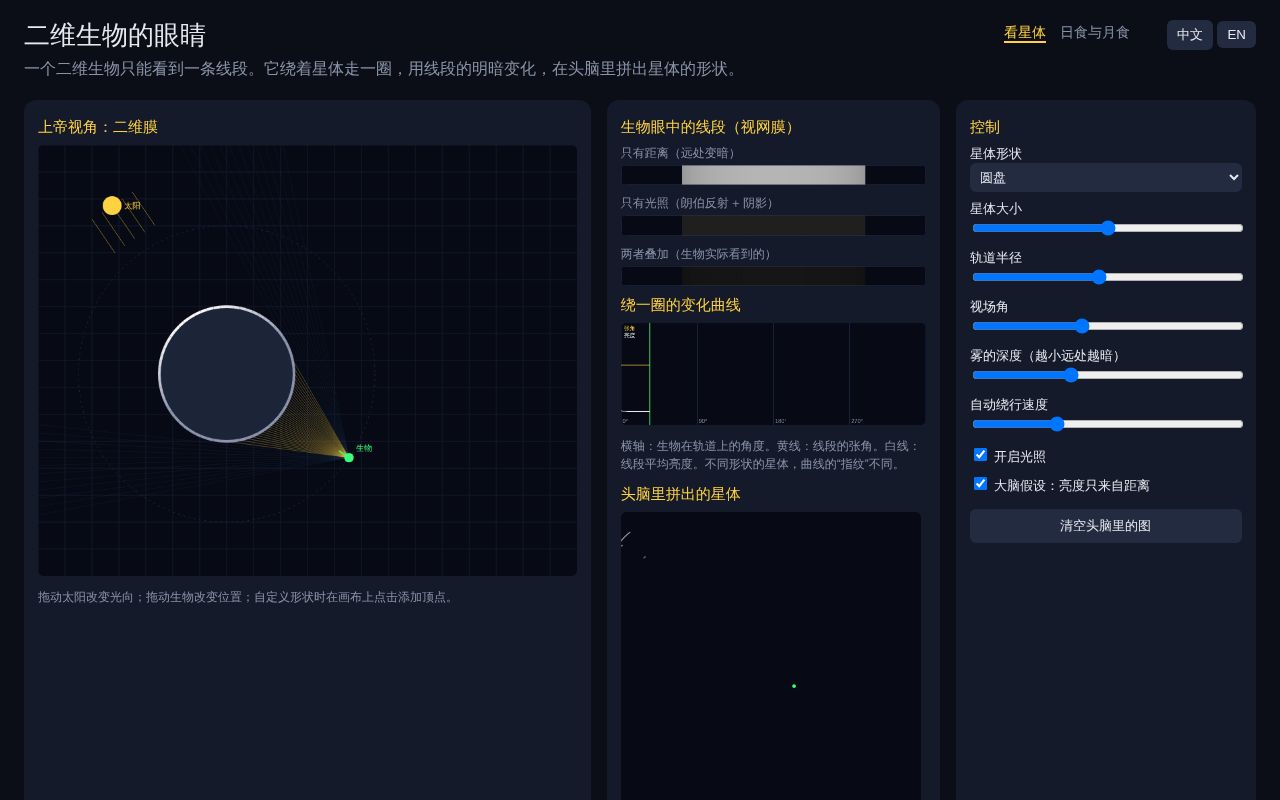Click the hint text starting 拖动太阳改变光向
The height and width of the screenshot is (800, 1280).
(248, 597)
